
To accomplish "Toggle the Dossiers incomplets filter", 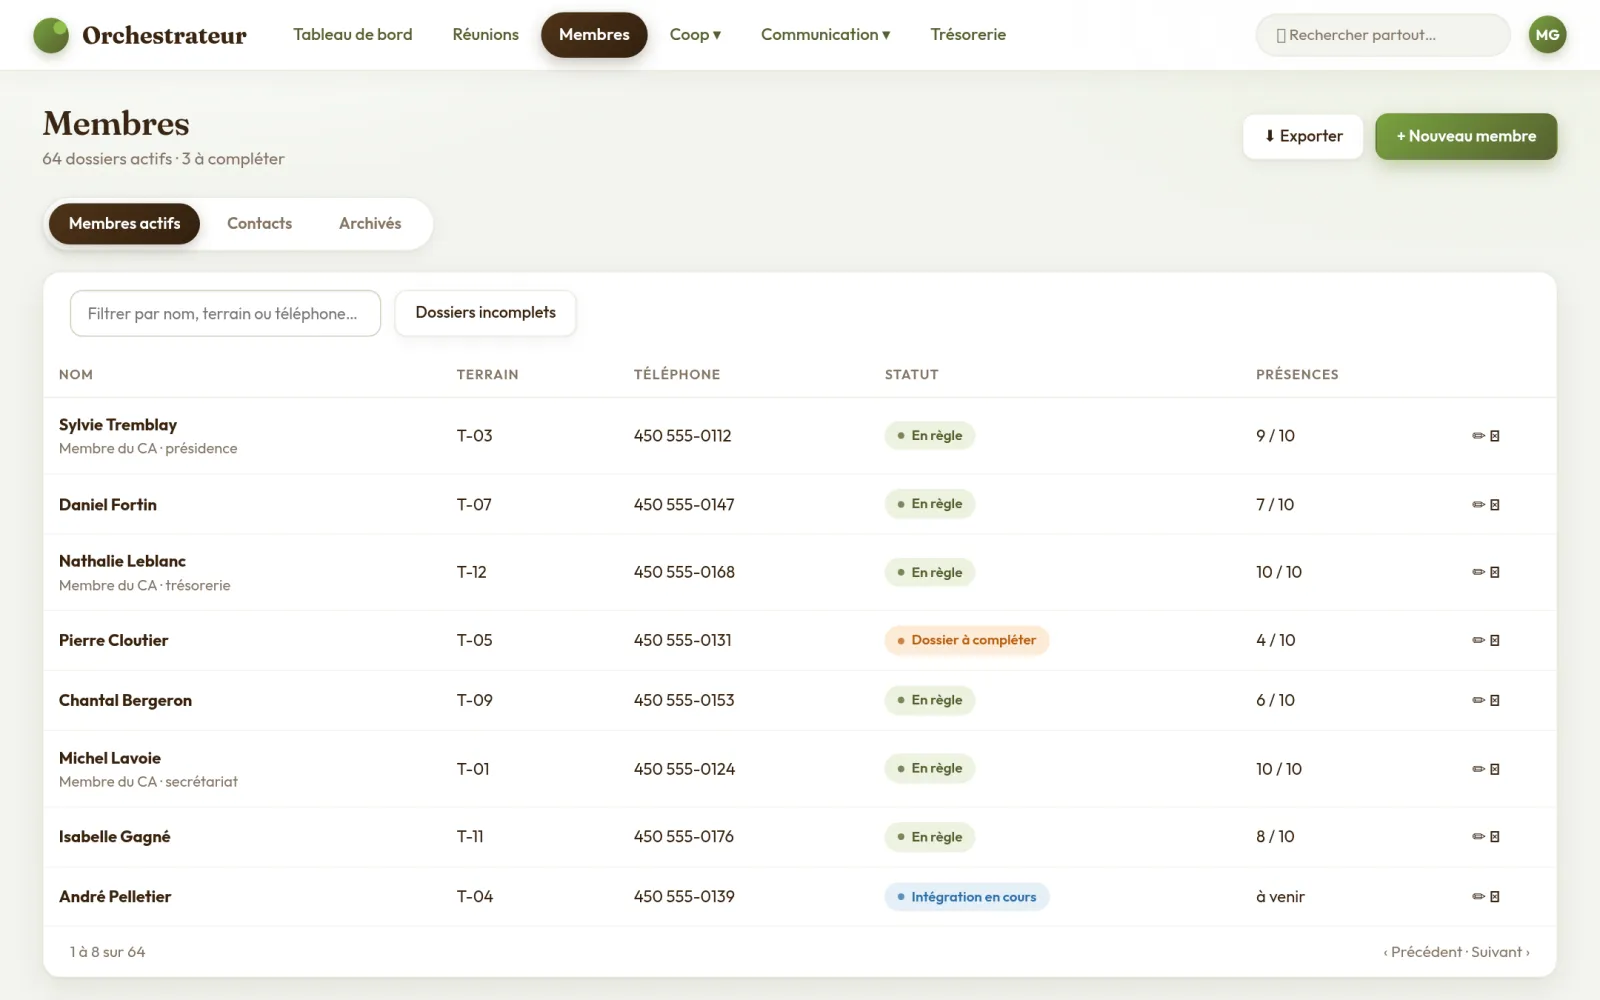I will pyautogui.click(x=485, y=313).
